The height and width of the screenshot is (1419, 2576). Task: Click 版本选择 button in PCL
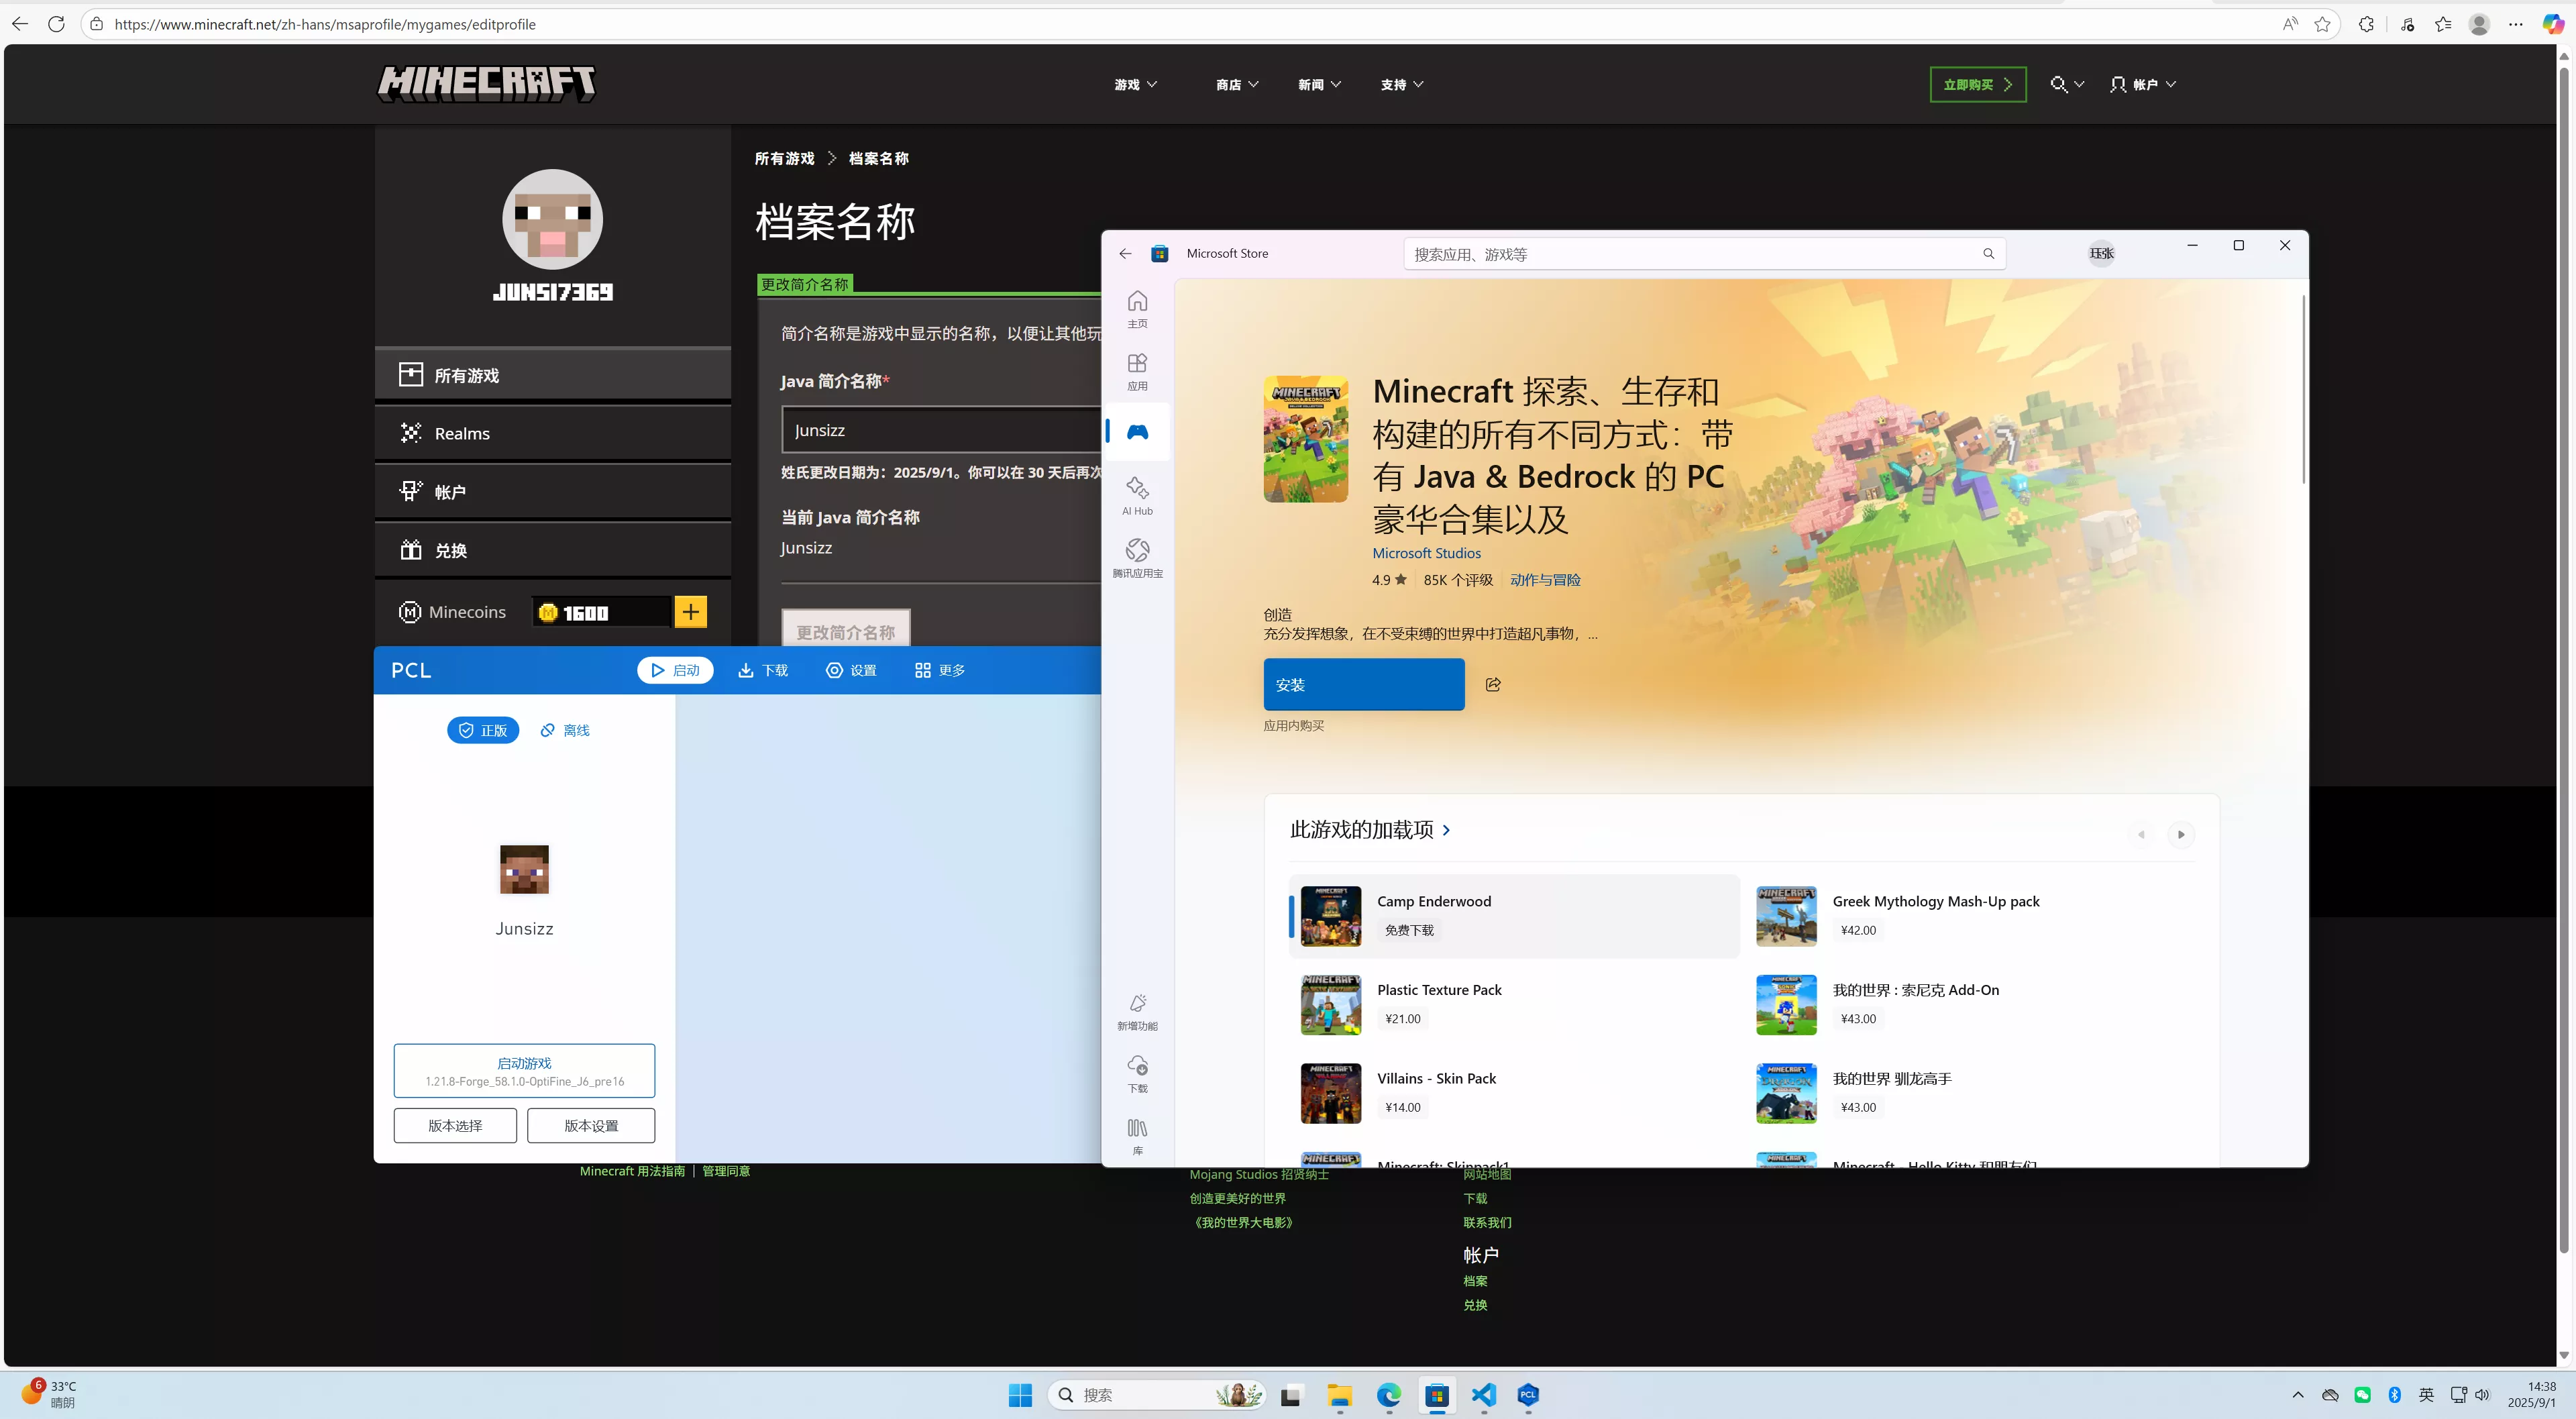(455, 1126)
